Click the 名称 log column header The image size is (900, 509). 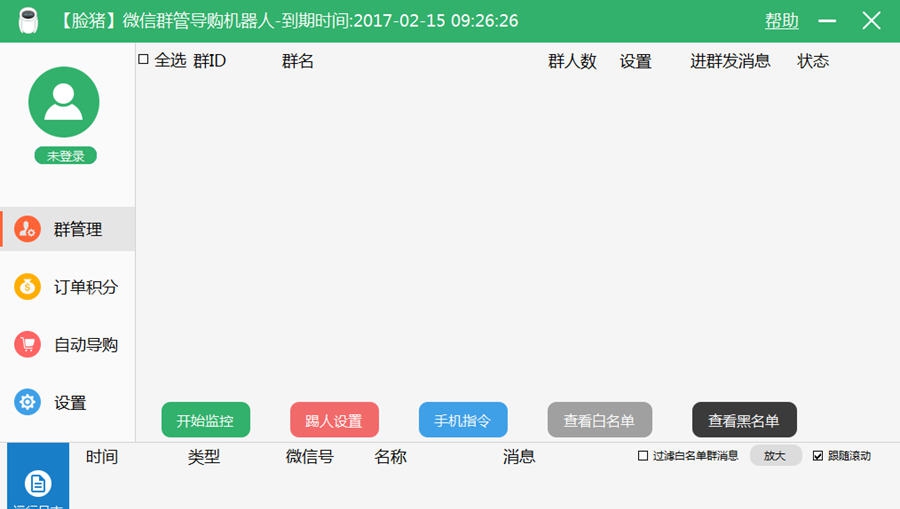[390, 457]
